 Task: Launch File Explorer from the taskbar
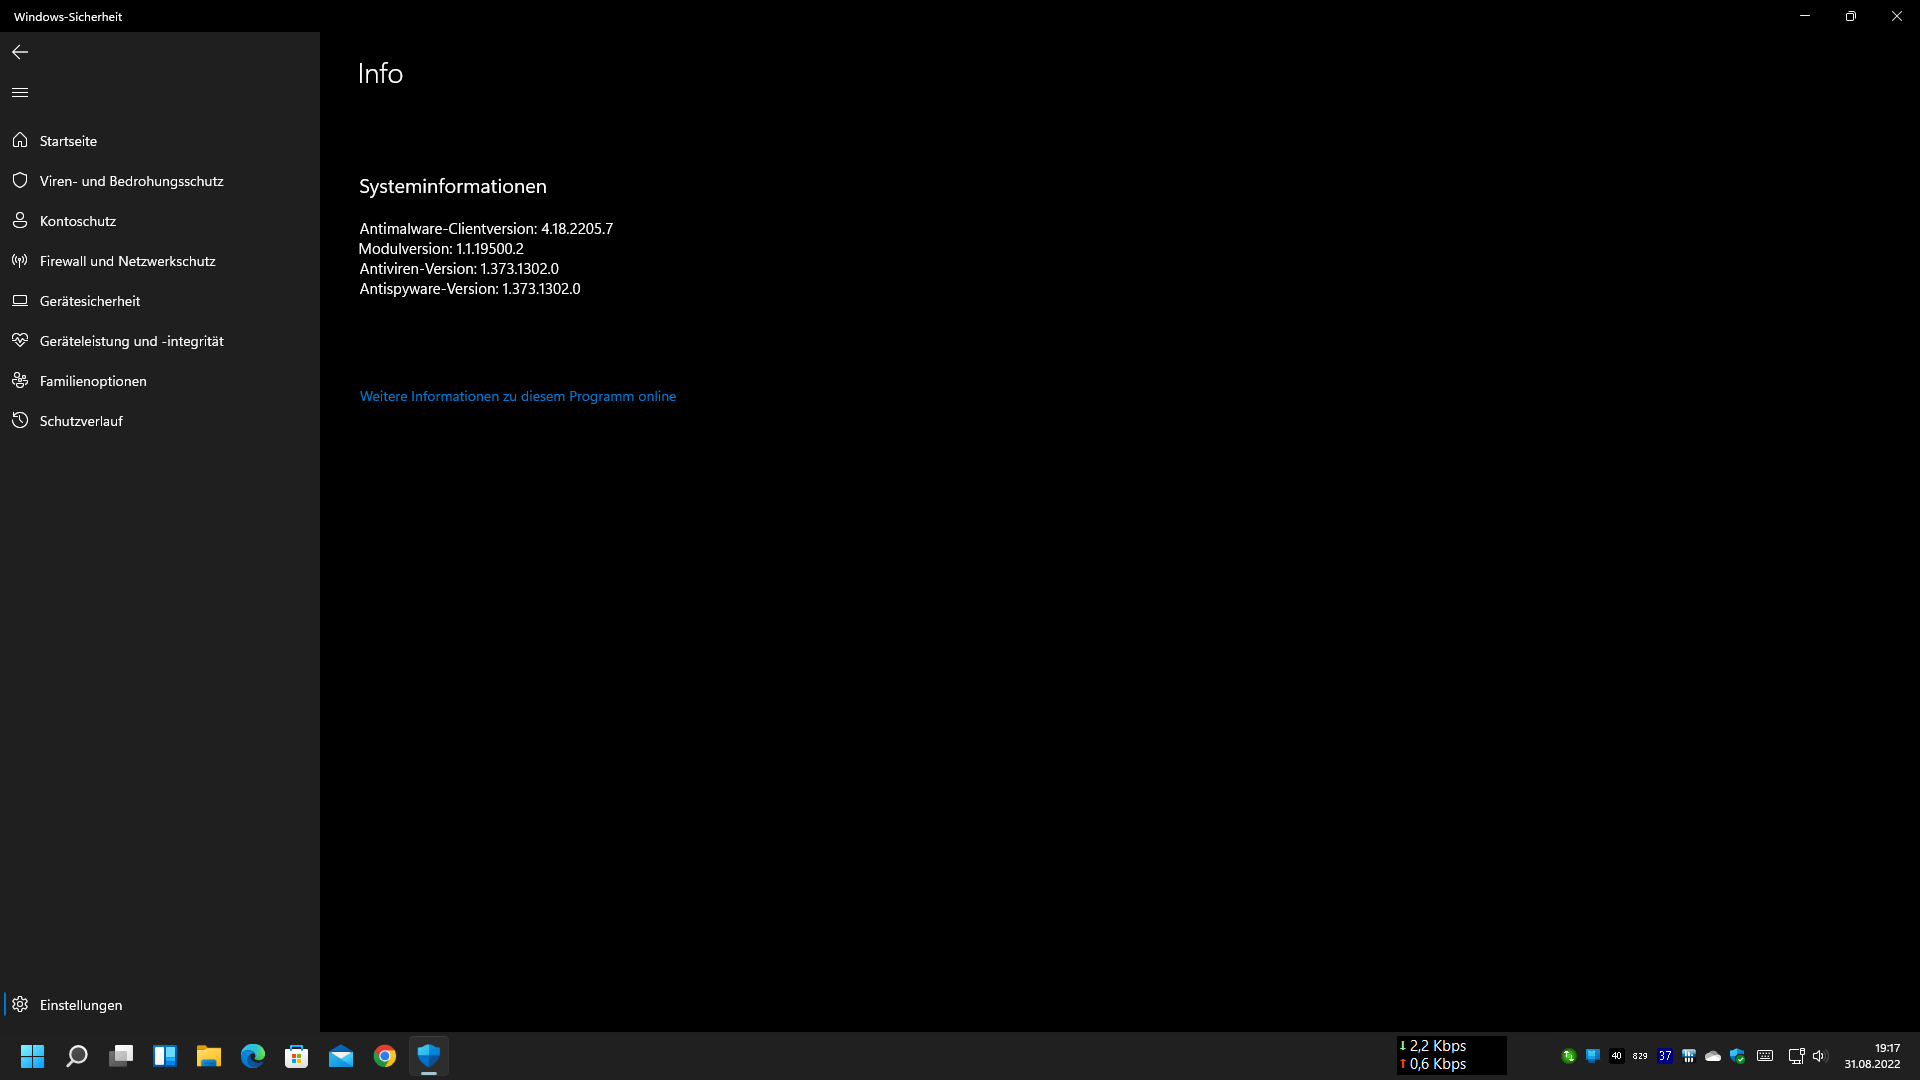click(x=209, y=1056)
